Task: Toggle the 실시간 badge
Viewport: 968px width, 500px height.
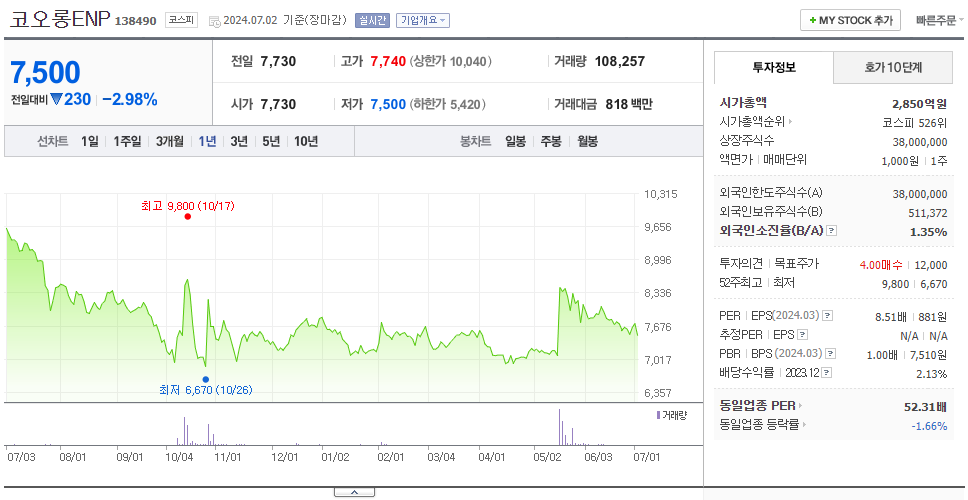Action: (x=372, y=20)
